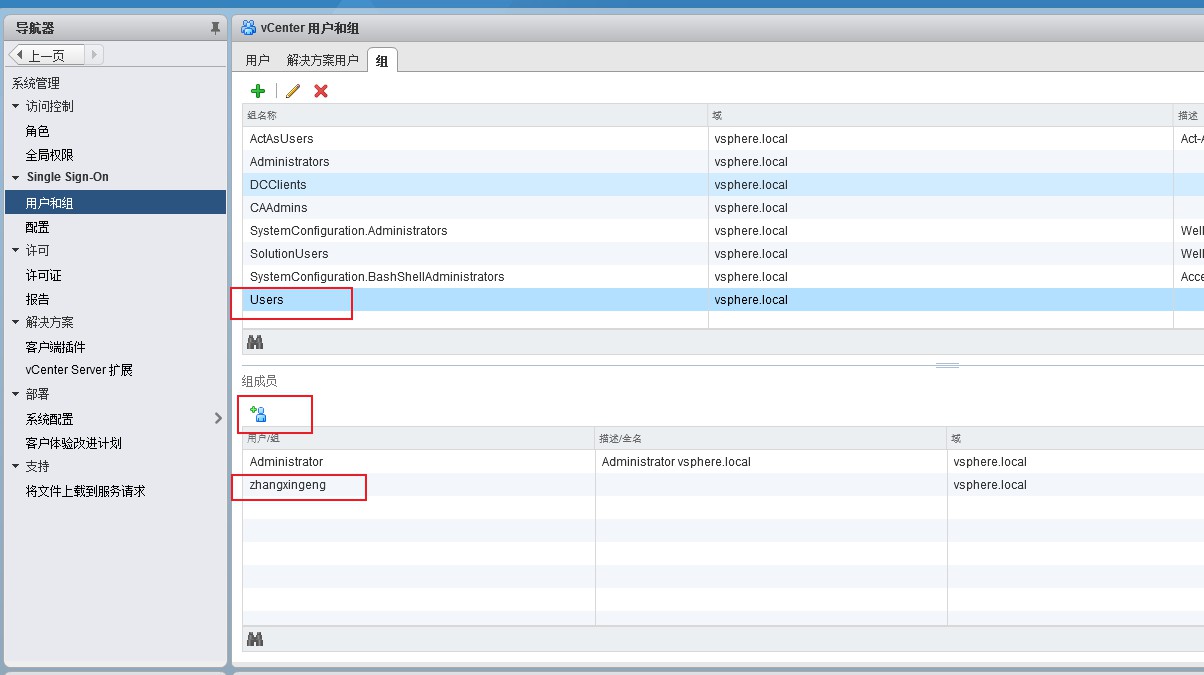Sort members by the 描述/全名 column header

tap(771, 438)
